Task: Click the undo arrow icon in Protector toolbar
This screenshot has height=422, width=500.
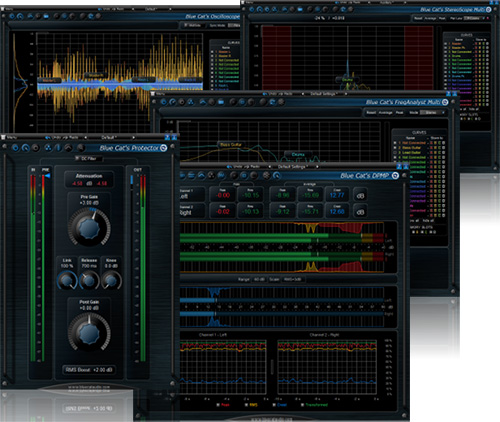Action: [25, 148]
